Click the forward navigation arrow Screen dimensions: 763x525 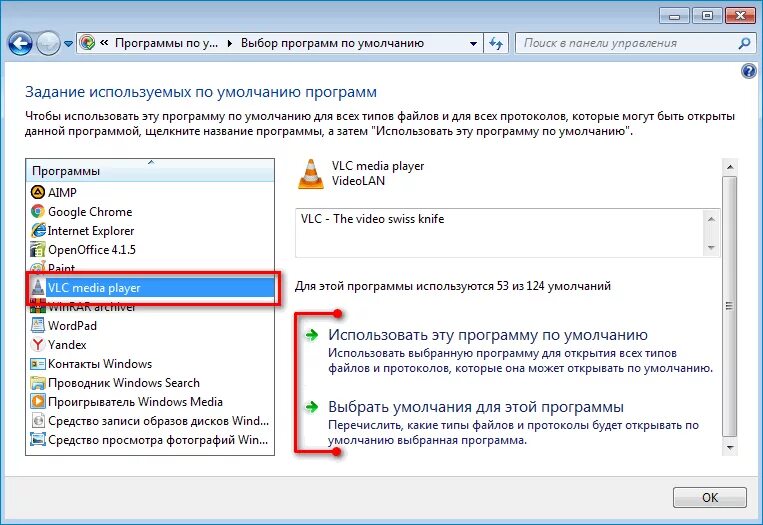49,43
